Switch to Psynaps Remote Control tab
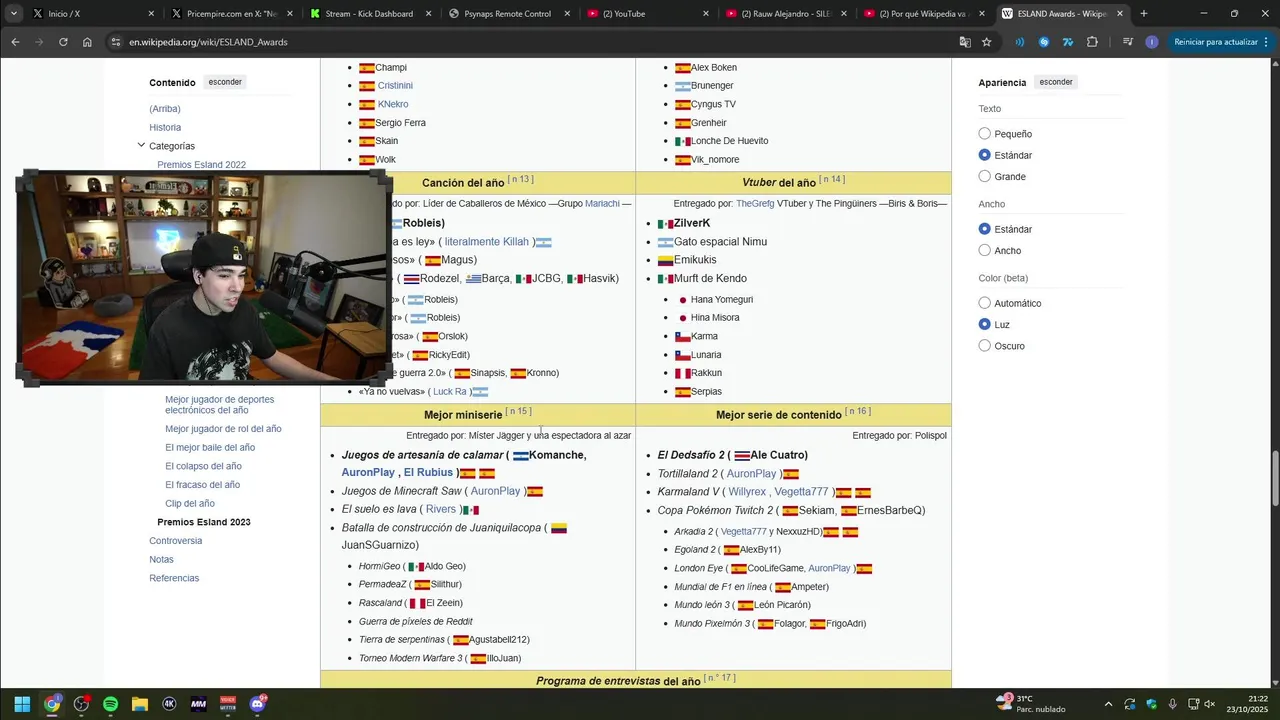This screenshot has width=1280, height=720. tap(508, 14)
